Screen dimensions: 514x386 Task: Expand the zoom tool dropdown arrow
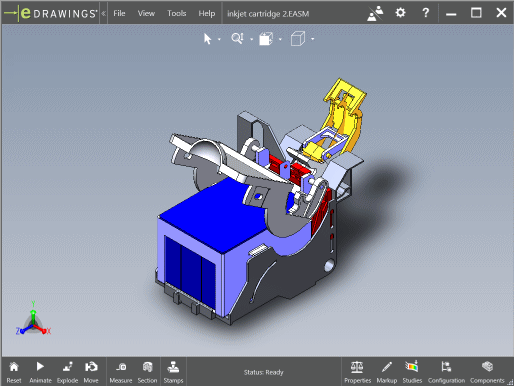[x=251, y=39]
